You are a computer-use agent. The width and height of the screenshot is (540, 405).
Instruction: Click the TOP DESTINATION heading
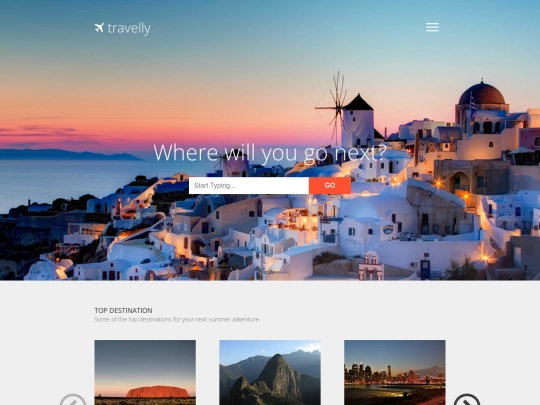123,310
